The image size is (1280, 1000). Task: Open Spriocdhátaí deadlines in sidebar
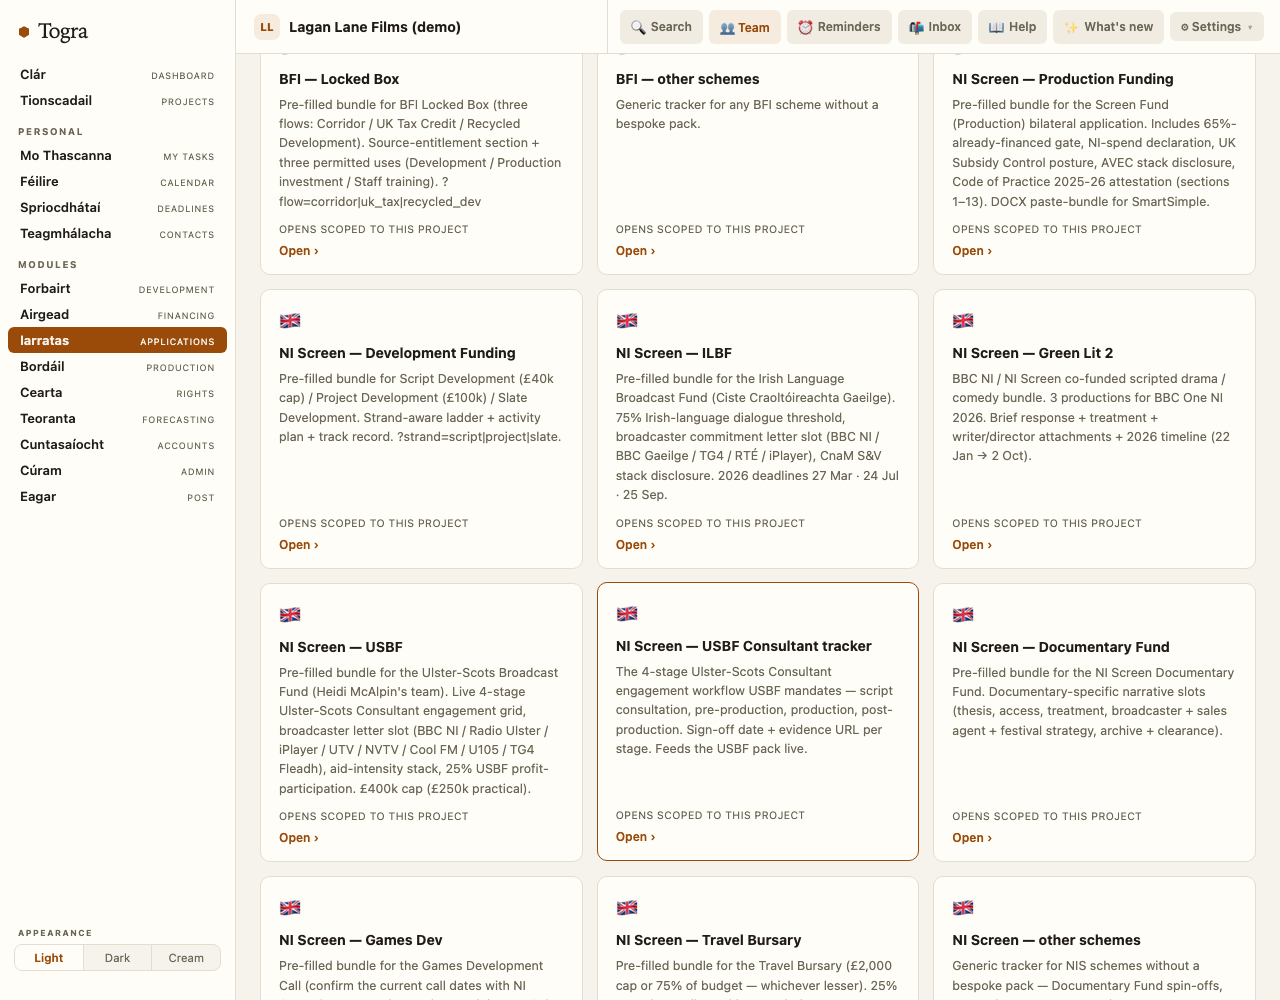(x=117, y=208)
